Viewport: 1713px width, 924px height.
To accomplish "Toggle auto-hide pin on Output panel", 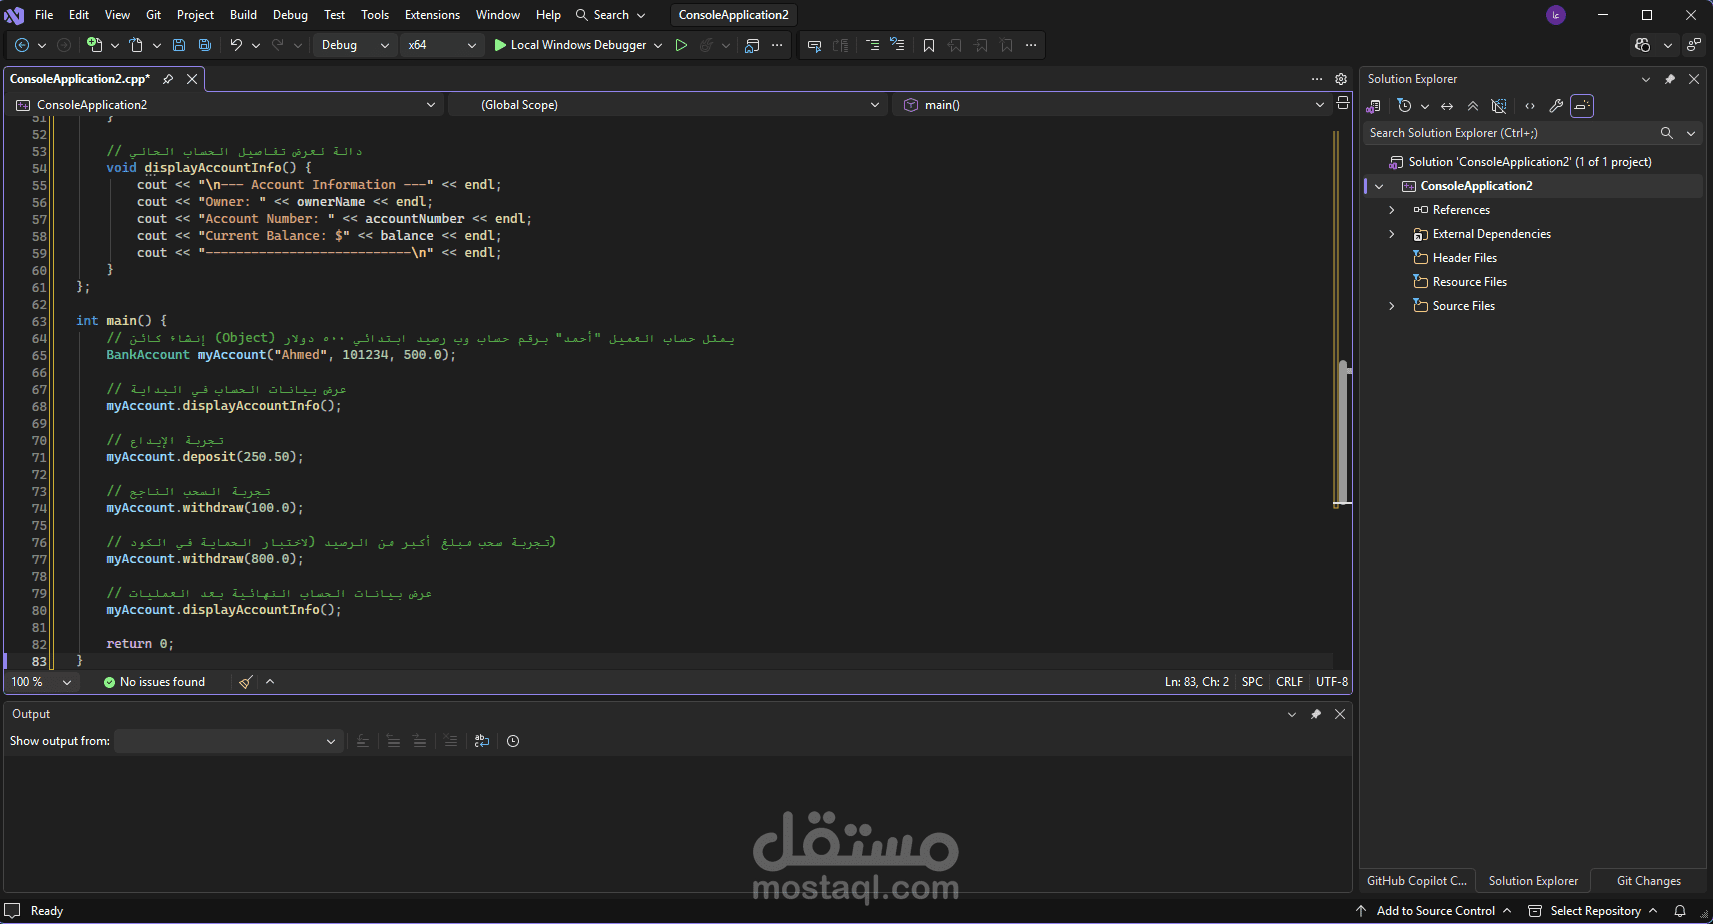I will pos(1316,714).
